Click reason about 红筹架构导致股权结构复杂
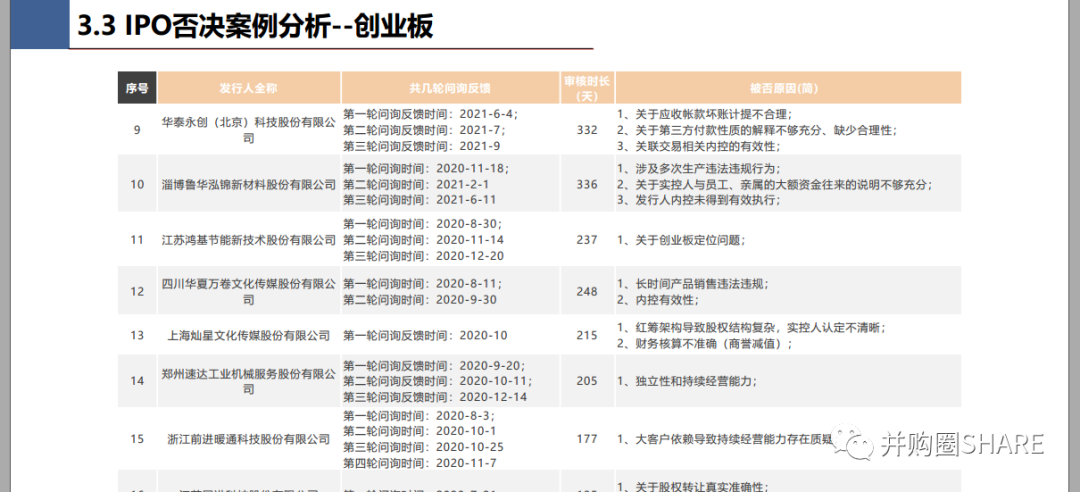This screenshot has width=1080, height=492. pyautogui.click(x=751, y=327)
